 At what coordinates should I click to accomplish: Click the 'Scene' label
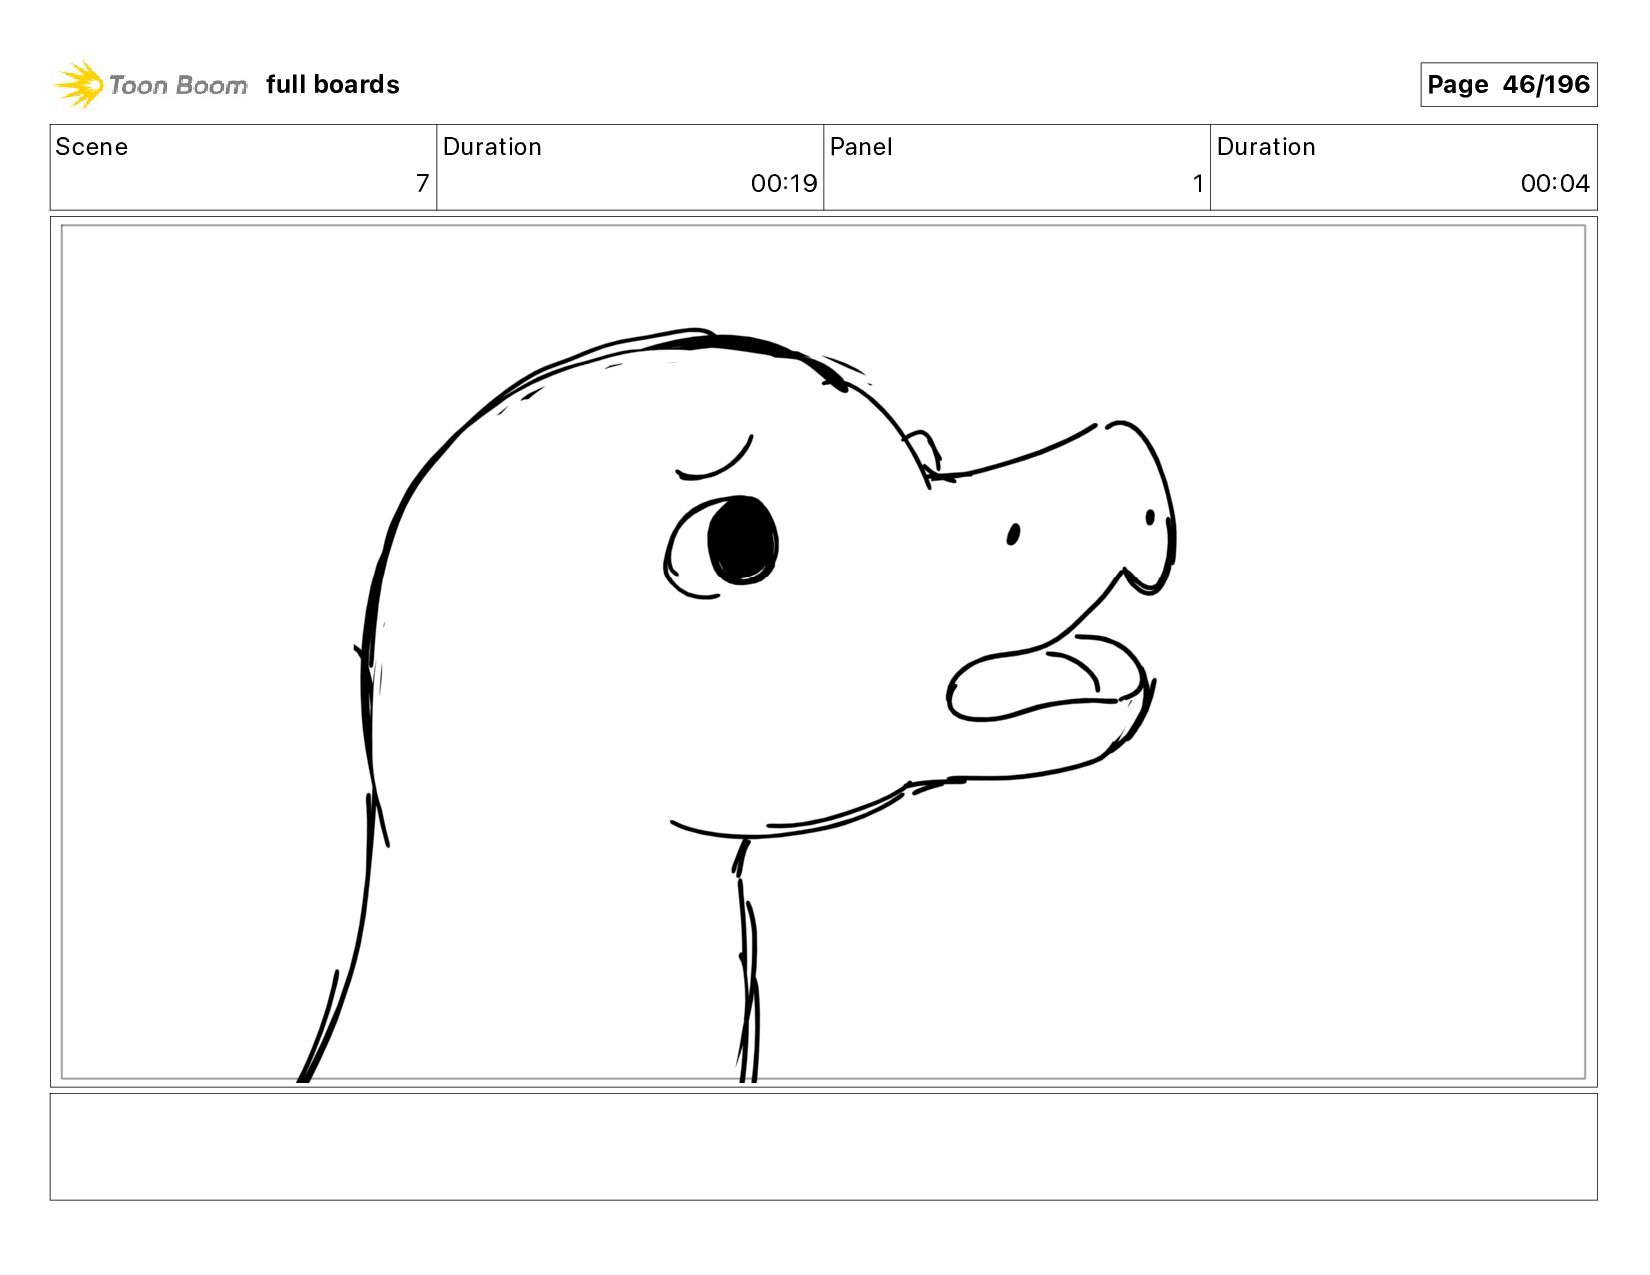click(x=92, y=147)
